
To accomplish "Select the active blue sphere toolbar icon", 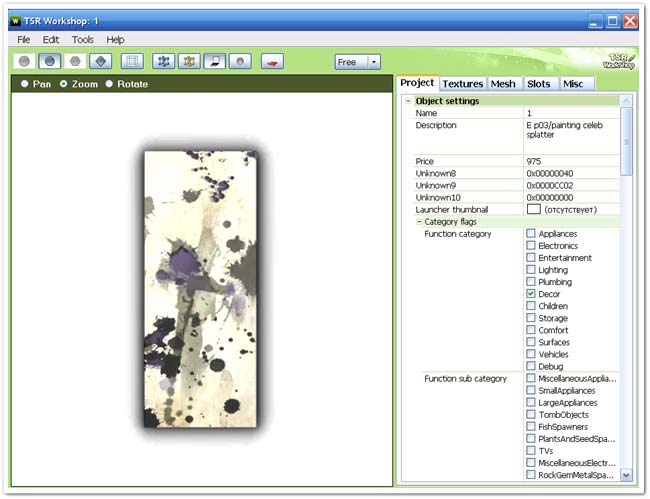I will [x=50, y=61].
